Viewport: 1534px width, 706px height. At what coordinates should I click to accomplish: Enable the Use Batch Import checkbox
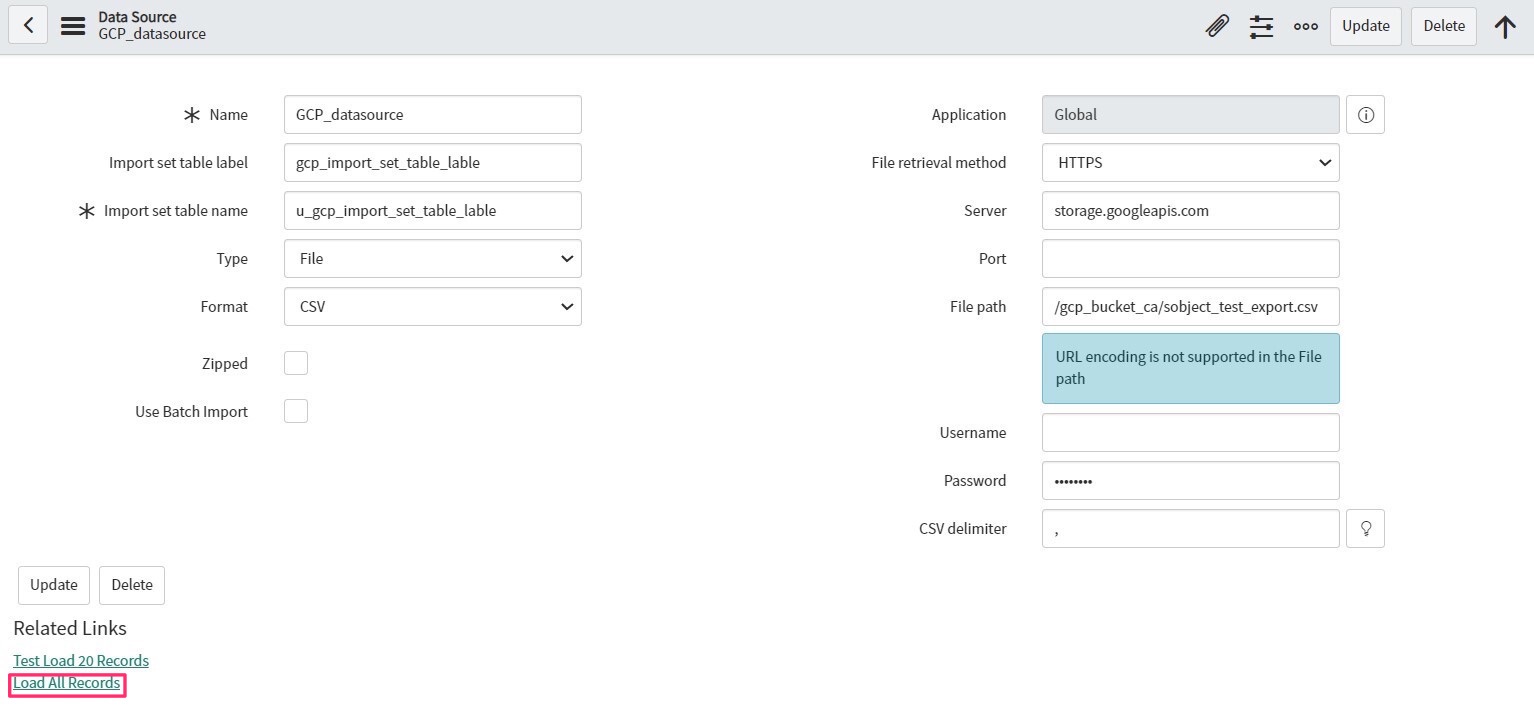click(295, 410)
